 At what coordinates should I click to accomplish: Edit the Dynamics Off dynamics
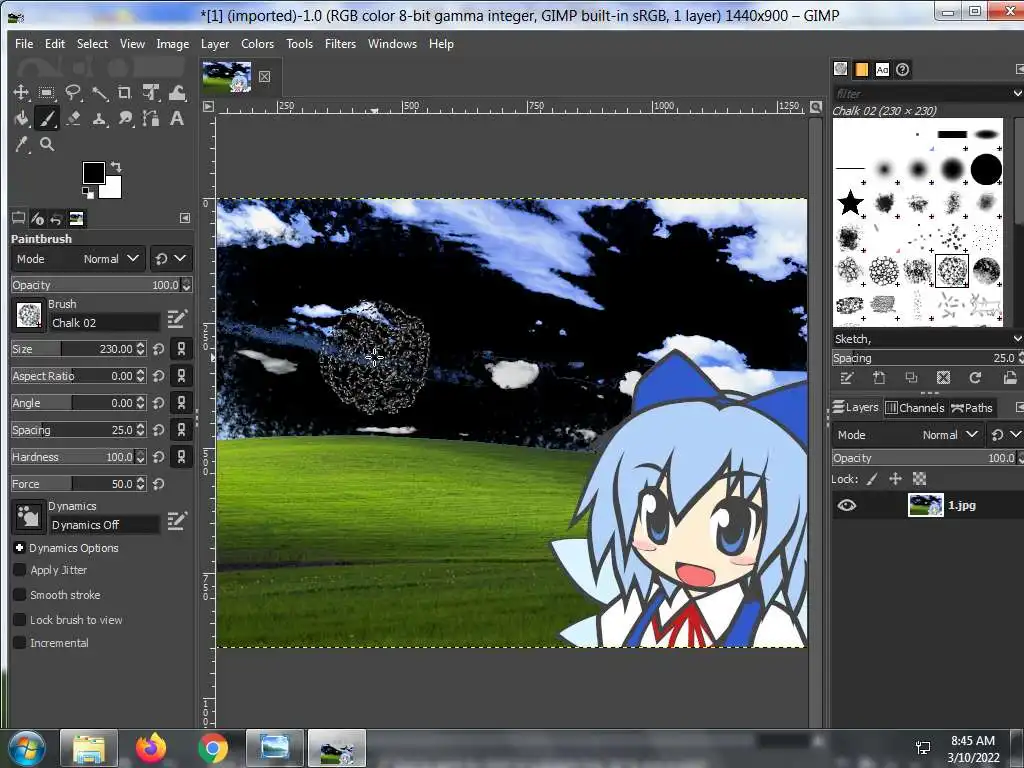tap(177, 520)
